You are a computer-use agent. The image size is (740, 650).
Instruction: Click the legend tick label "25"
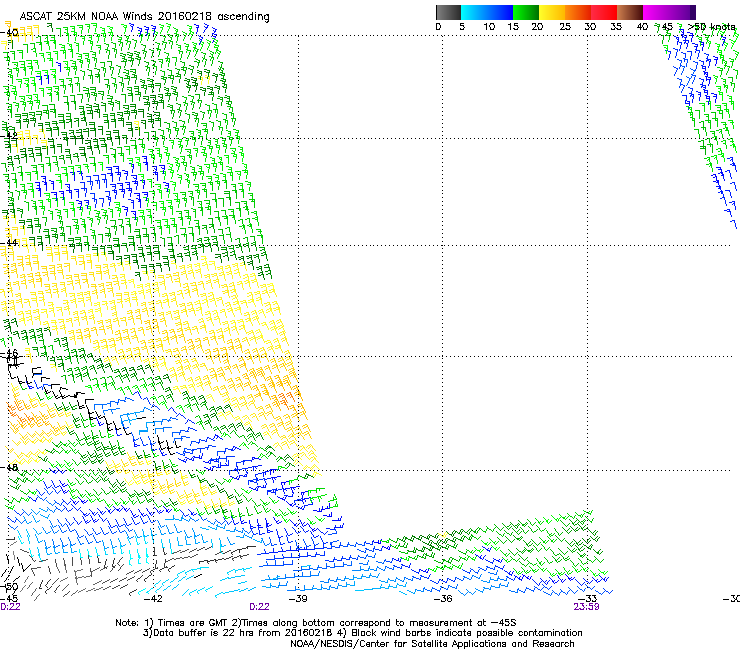pyautogui.click(x=565, y=27)
